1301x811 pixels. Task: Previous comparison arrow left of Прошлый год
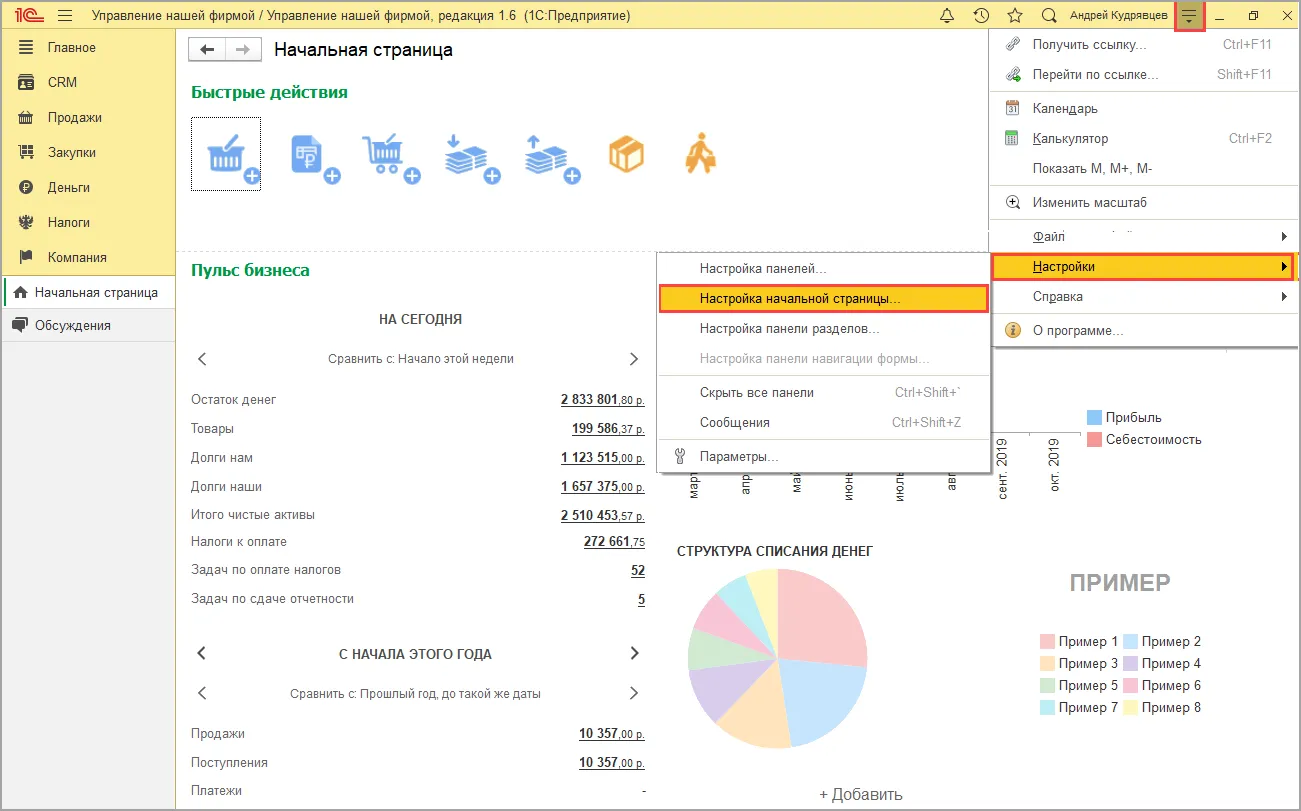coord(202,693)
